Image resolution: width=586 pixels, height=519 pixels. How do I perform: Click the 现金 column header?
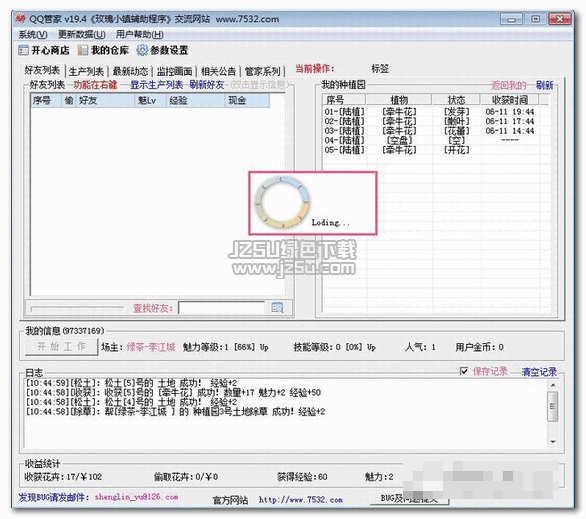[x=247, y=101]
